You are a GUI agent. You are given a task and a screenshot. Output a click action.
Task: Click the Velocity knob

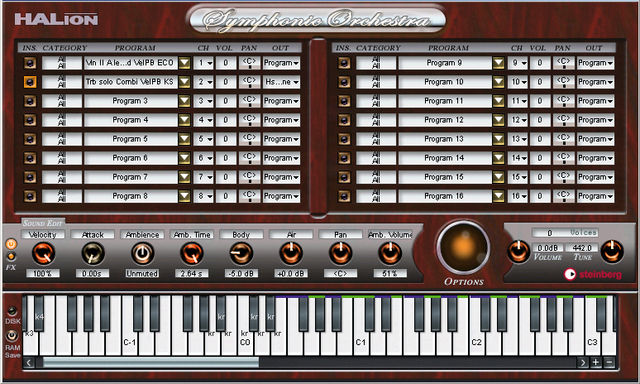click(x=43, y=253)
